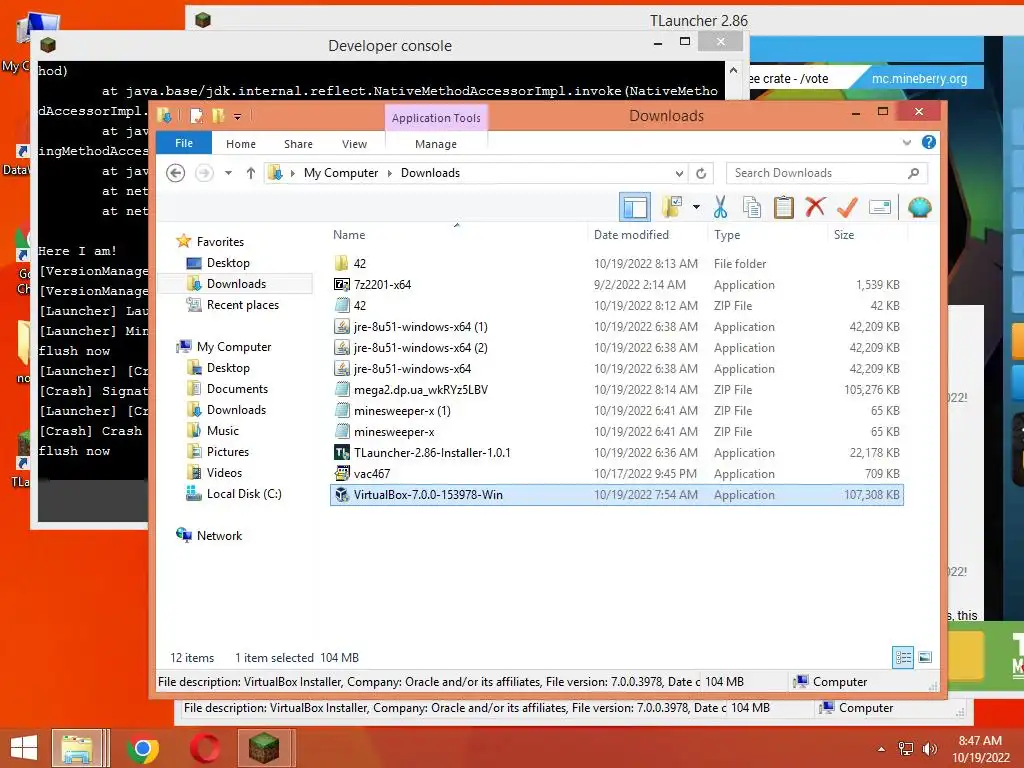Click the search magnifier icon

[x=913, y=173]
